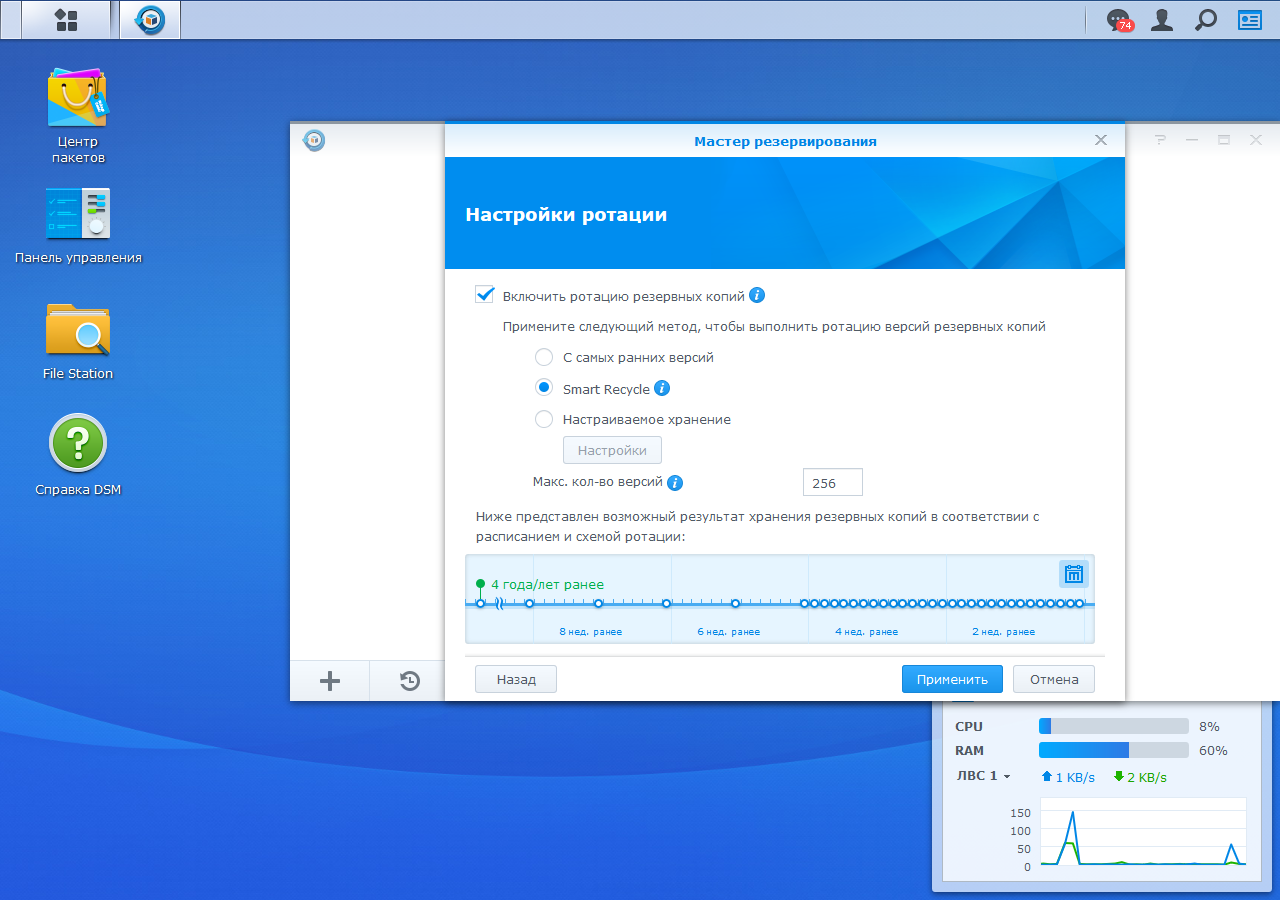Screen dimensions: 1280x900
Task: Open calendar icon on the timeline
Action: 1074,574
